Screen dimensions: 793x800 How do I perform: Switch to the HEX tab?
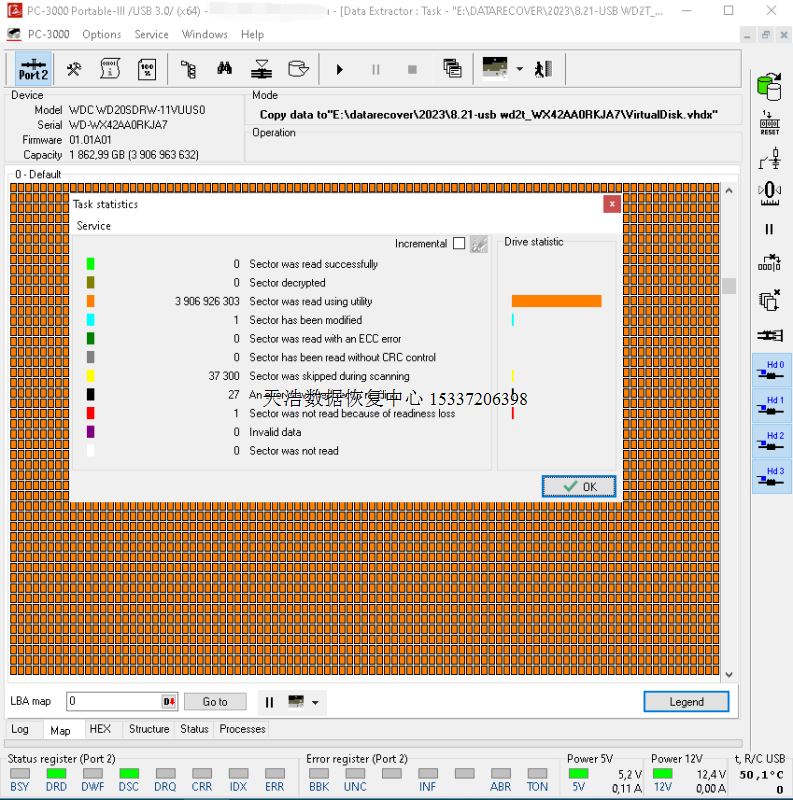(100, 729)
